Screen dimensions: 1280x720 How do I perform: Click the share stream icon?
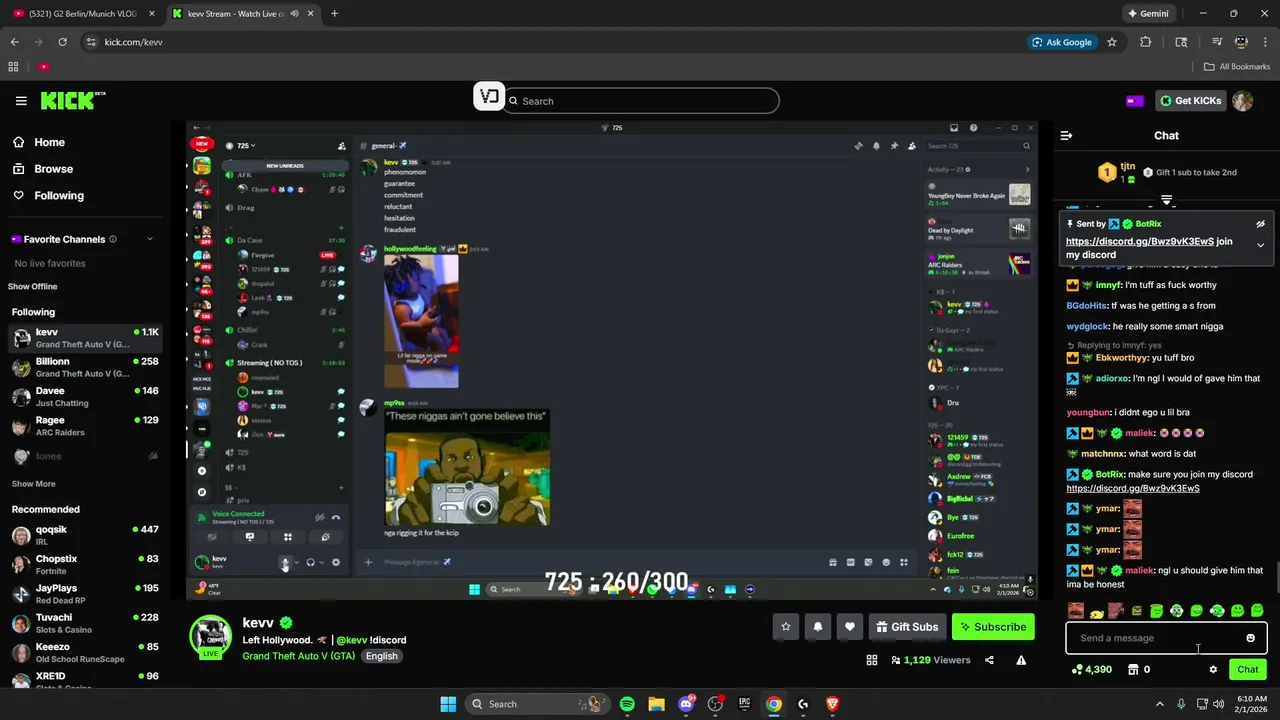989,660
